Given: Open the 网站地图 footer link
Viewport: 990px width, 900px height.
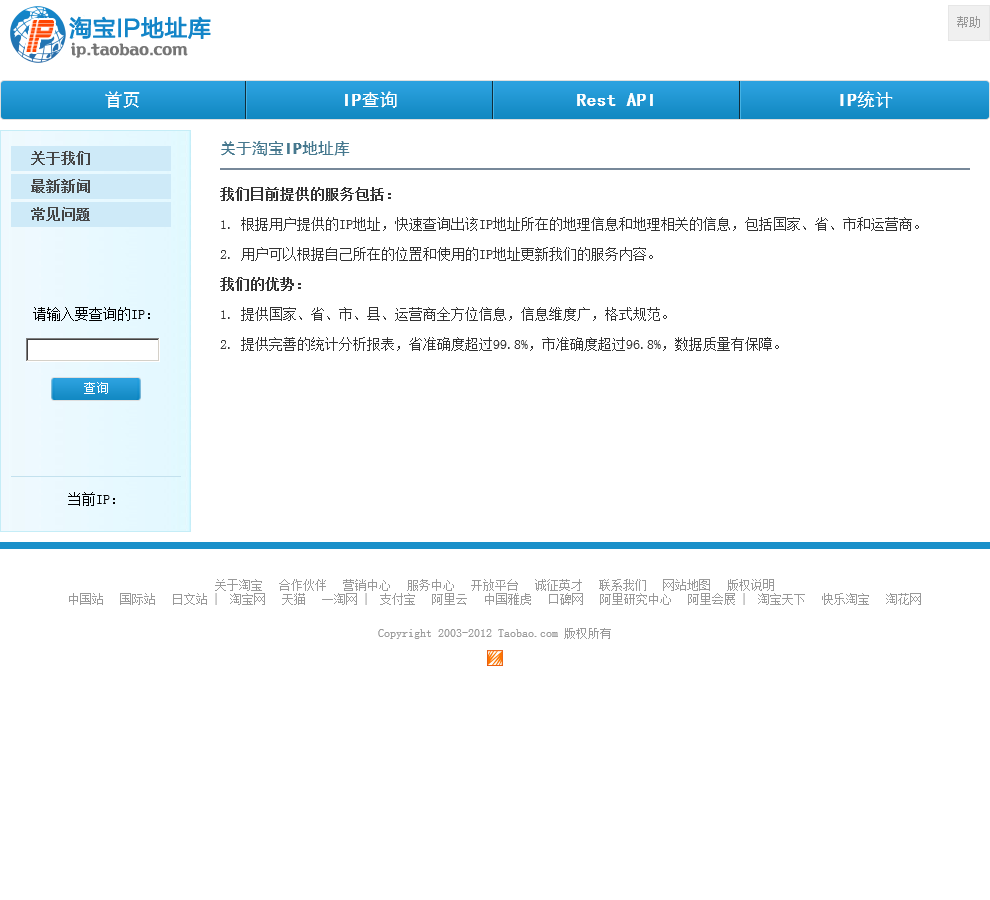Looking at the screenshot, I should [686, 585].
